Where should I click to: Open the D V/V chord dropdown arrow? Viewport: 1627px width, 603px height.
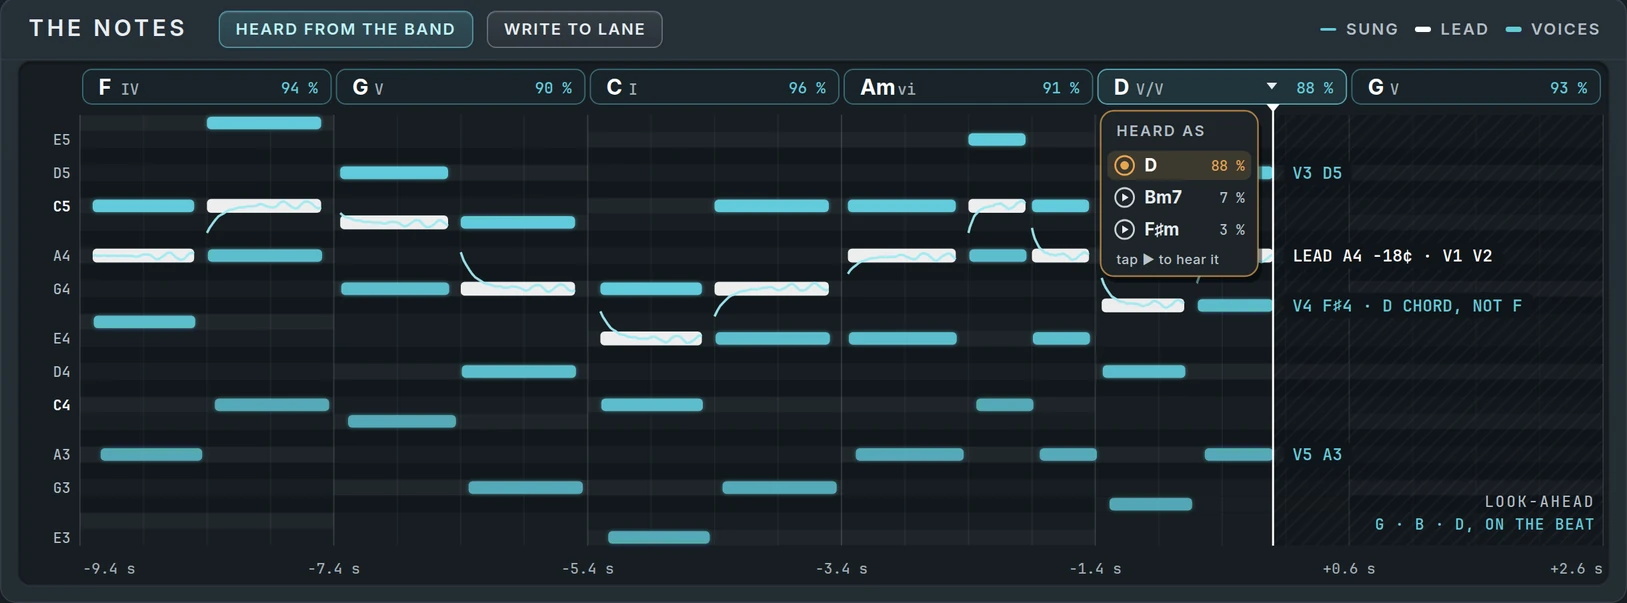[1271, 87]
